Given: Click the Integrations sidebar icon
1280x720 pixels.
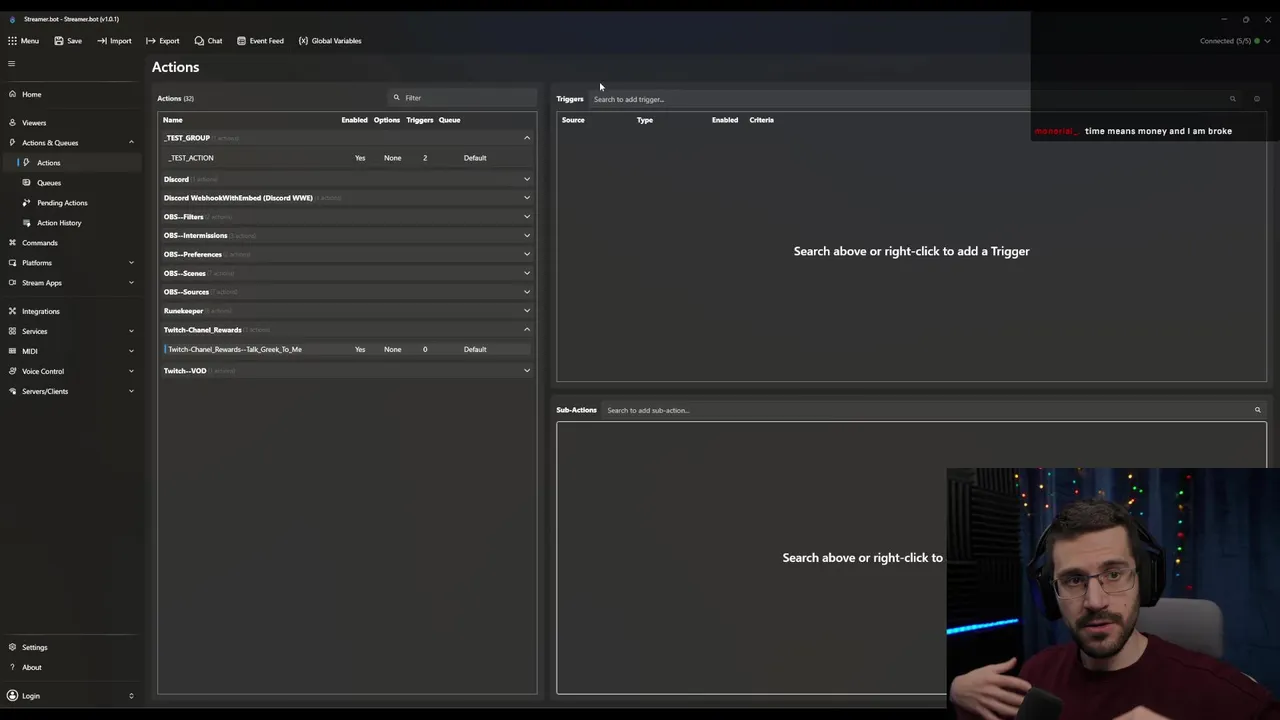Looking at the screenshot, I should tap(12, 311).
